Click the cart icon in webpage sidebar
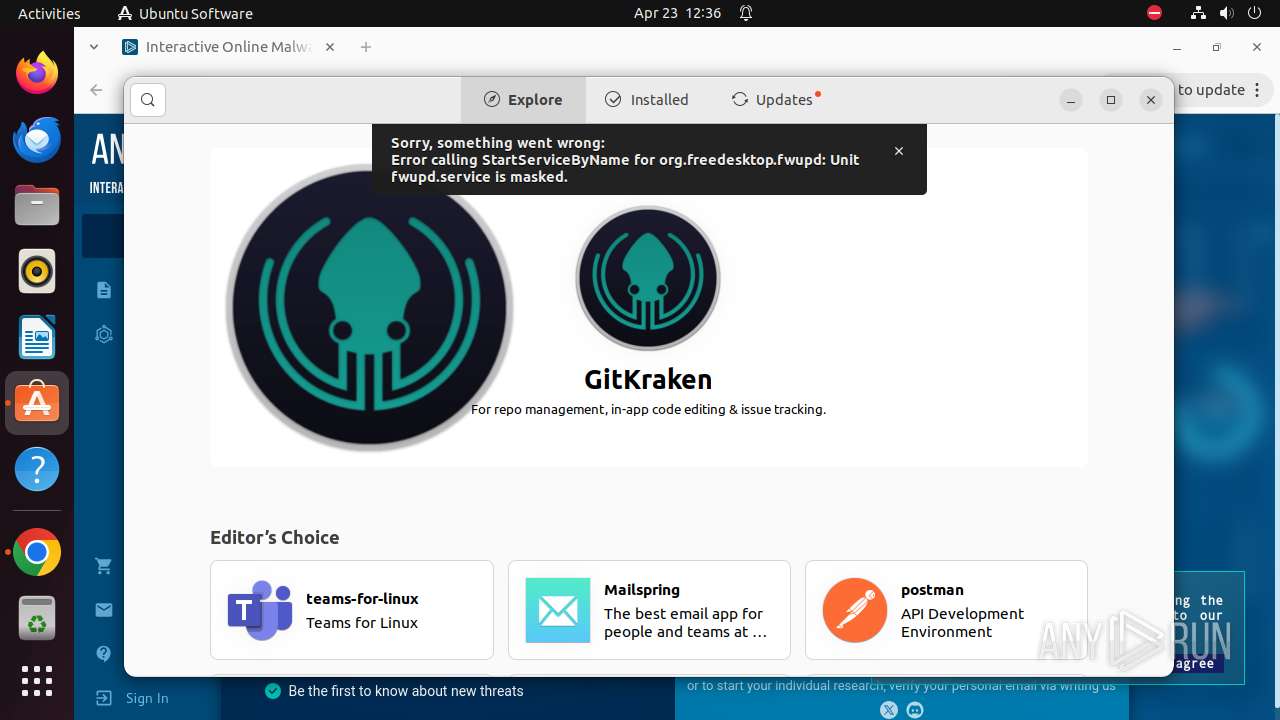Screen dimensions: 1280x720 click(x=103, y=566)
